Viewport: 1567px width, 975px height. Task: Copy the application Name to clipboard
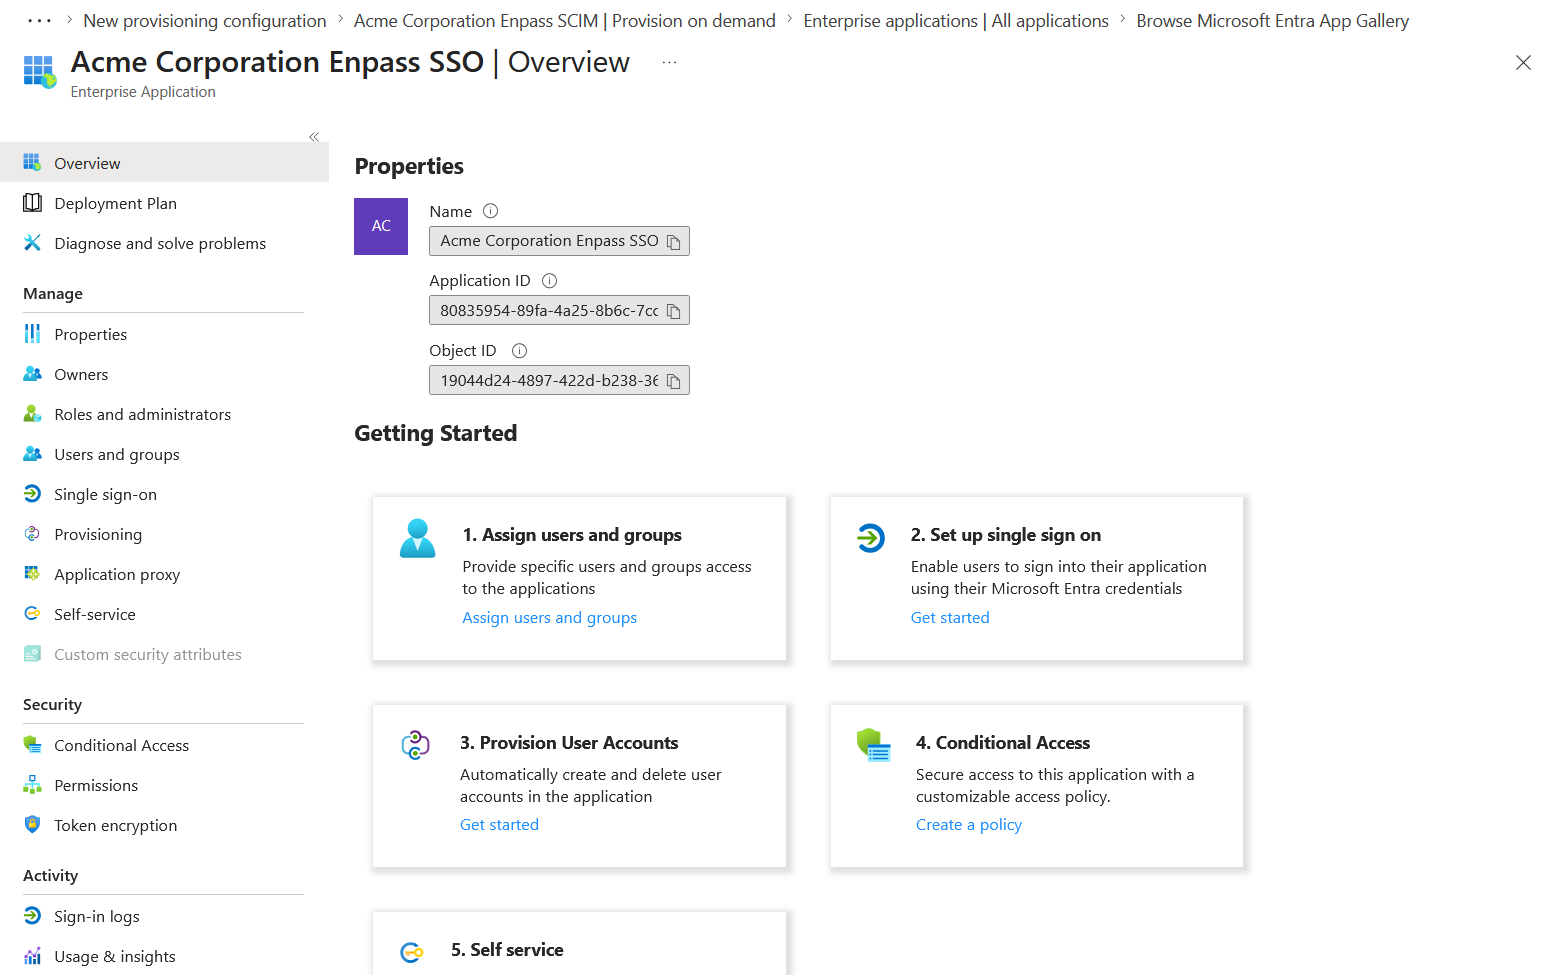click(674, 242)
